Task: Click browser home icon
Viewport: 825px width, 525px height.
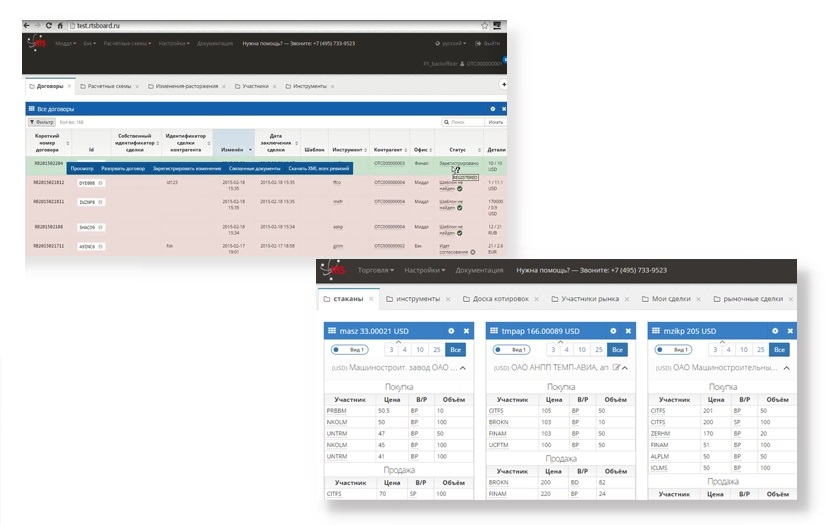Action: pos(60,25)
